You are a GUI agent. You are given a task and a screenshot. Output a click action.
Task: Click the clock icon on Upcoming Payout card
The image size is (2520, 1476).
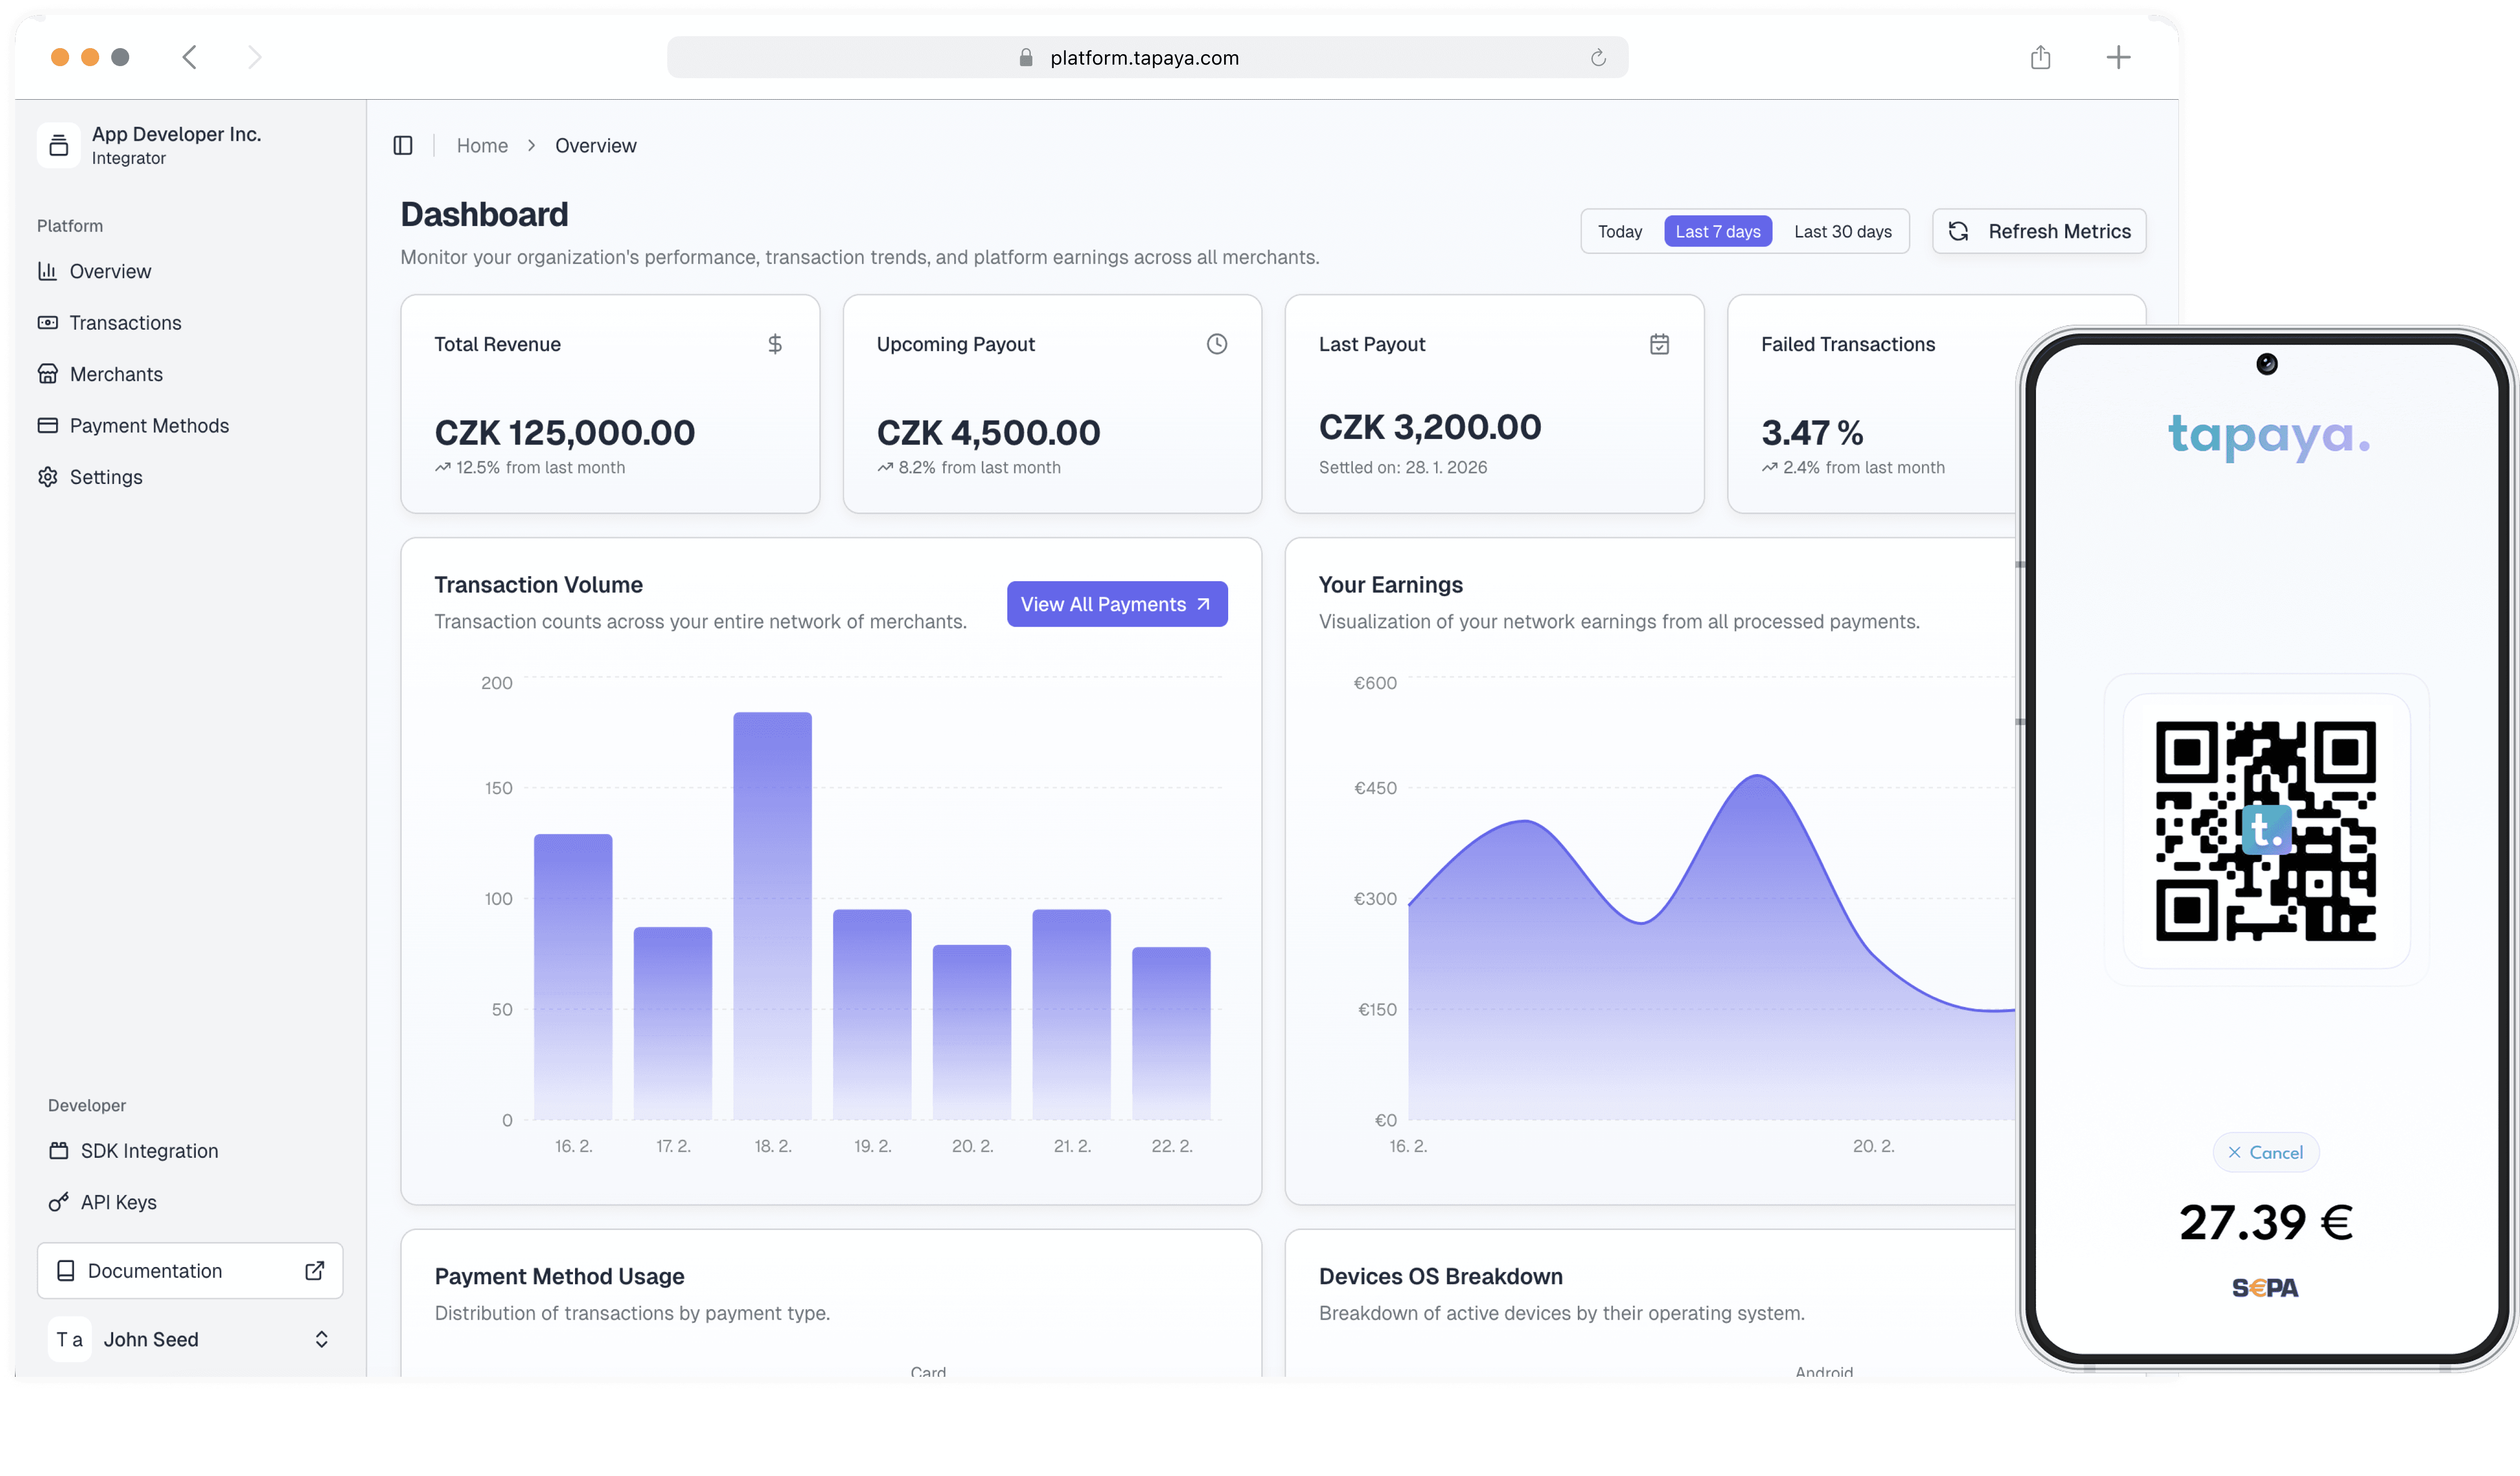1216,343
